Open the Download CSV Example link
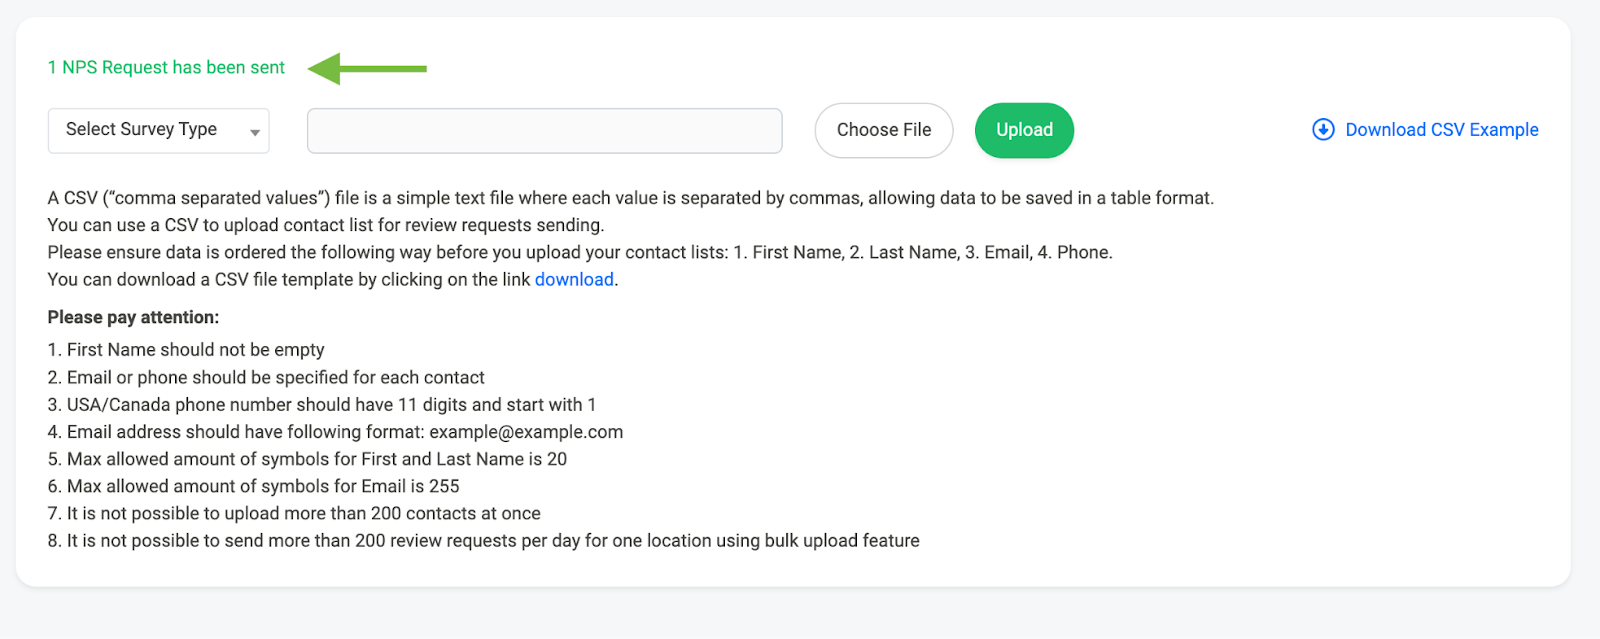Screen dimensions: 1600x639 click(x=1441, y=130)
